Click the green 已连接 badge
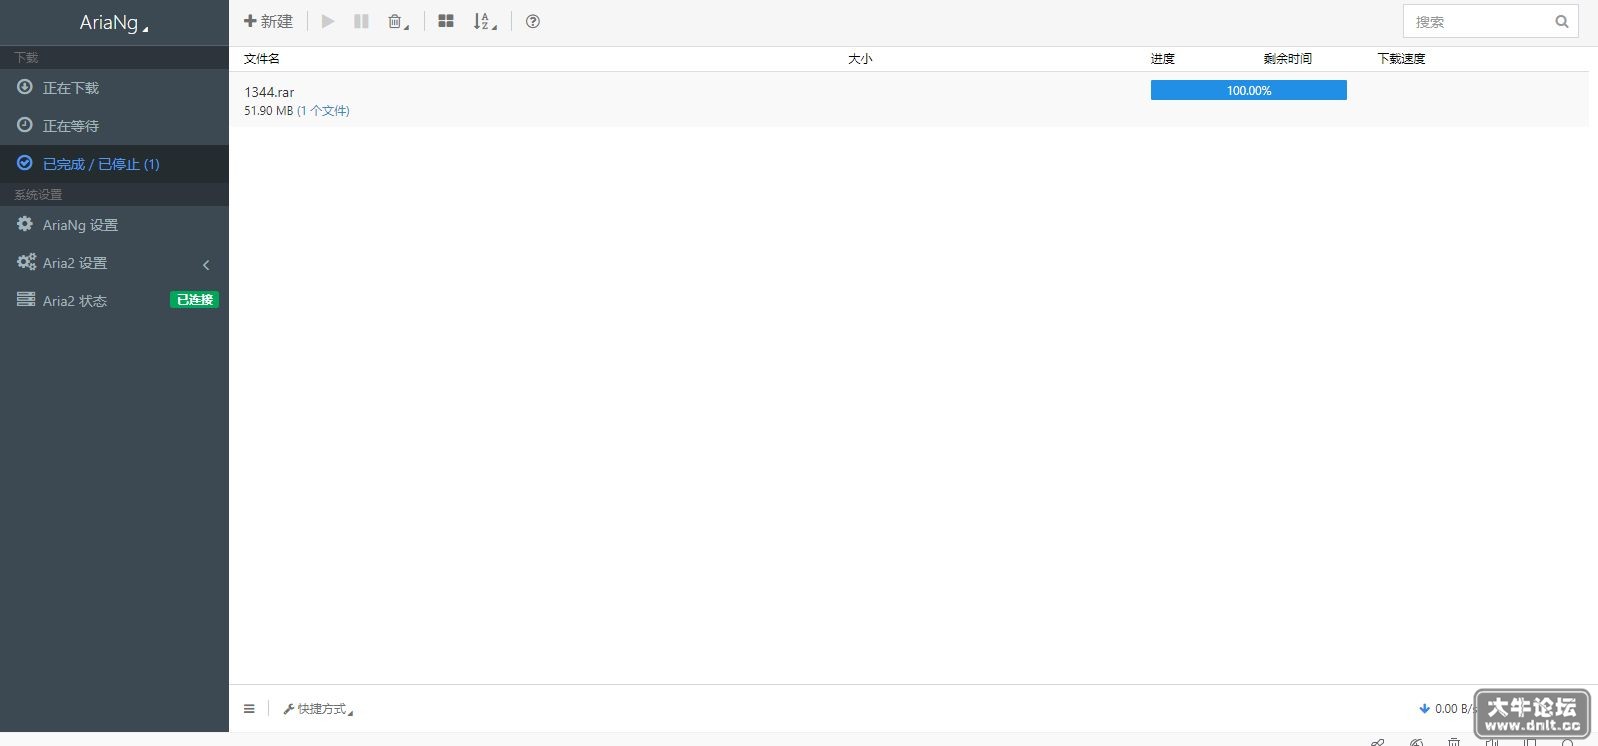Viewport: 1598px width, 746px height. pos(194,300)
